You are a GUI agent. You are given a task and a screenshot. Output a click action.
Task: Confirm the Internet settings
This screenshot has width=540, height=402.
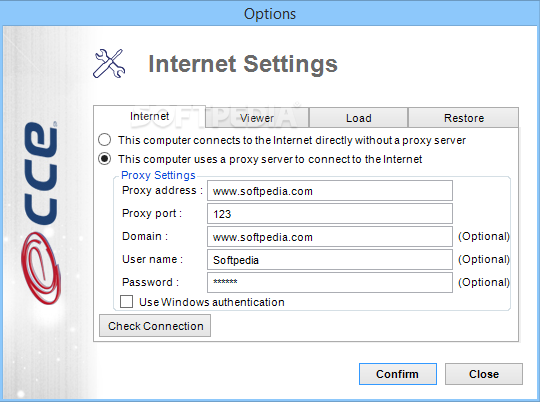[398, 374]
